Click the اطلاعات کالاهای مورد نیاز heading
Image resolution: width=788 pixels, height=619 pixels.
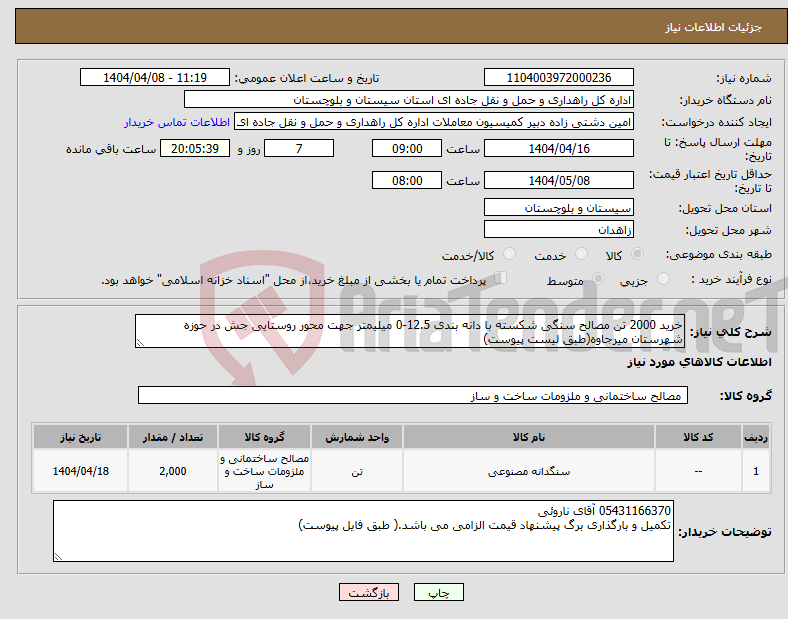click(x=699, y=362)
